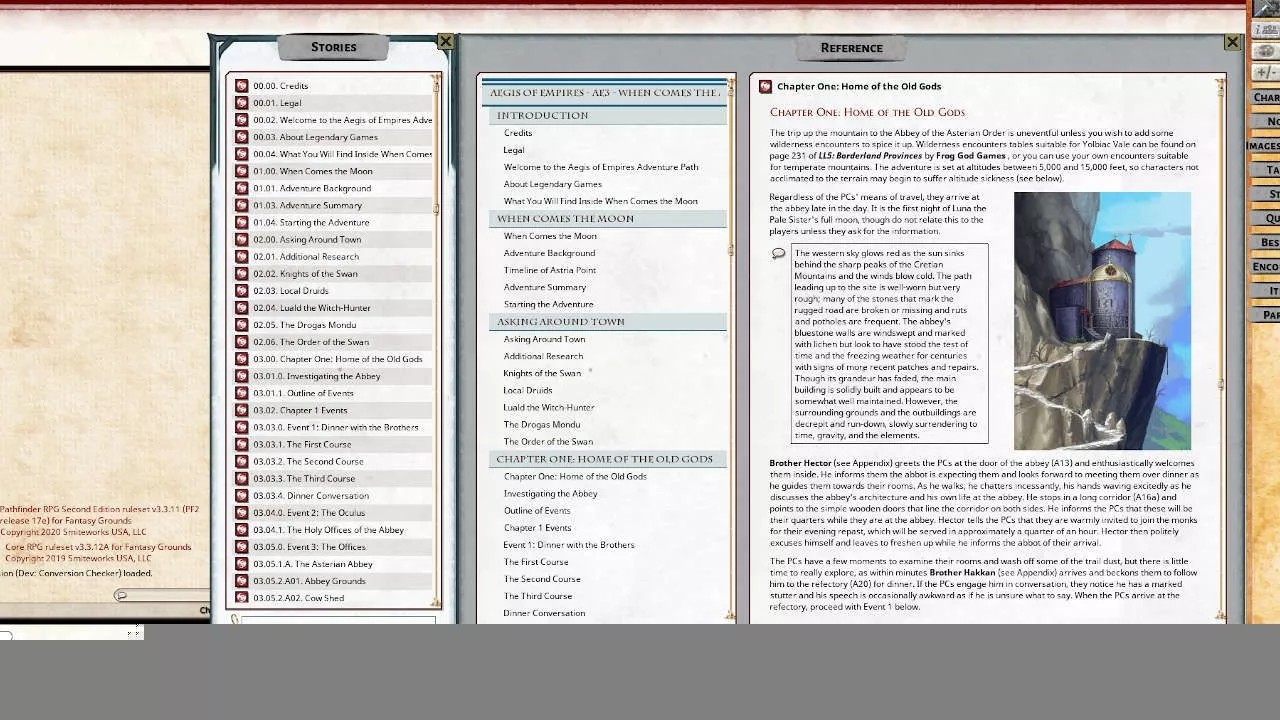Open link icon beside 01.01. Adventure Background
The image size is (1280, 720).
coord(241,188)
